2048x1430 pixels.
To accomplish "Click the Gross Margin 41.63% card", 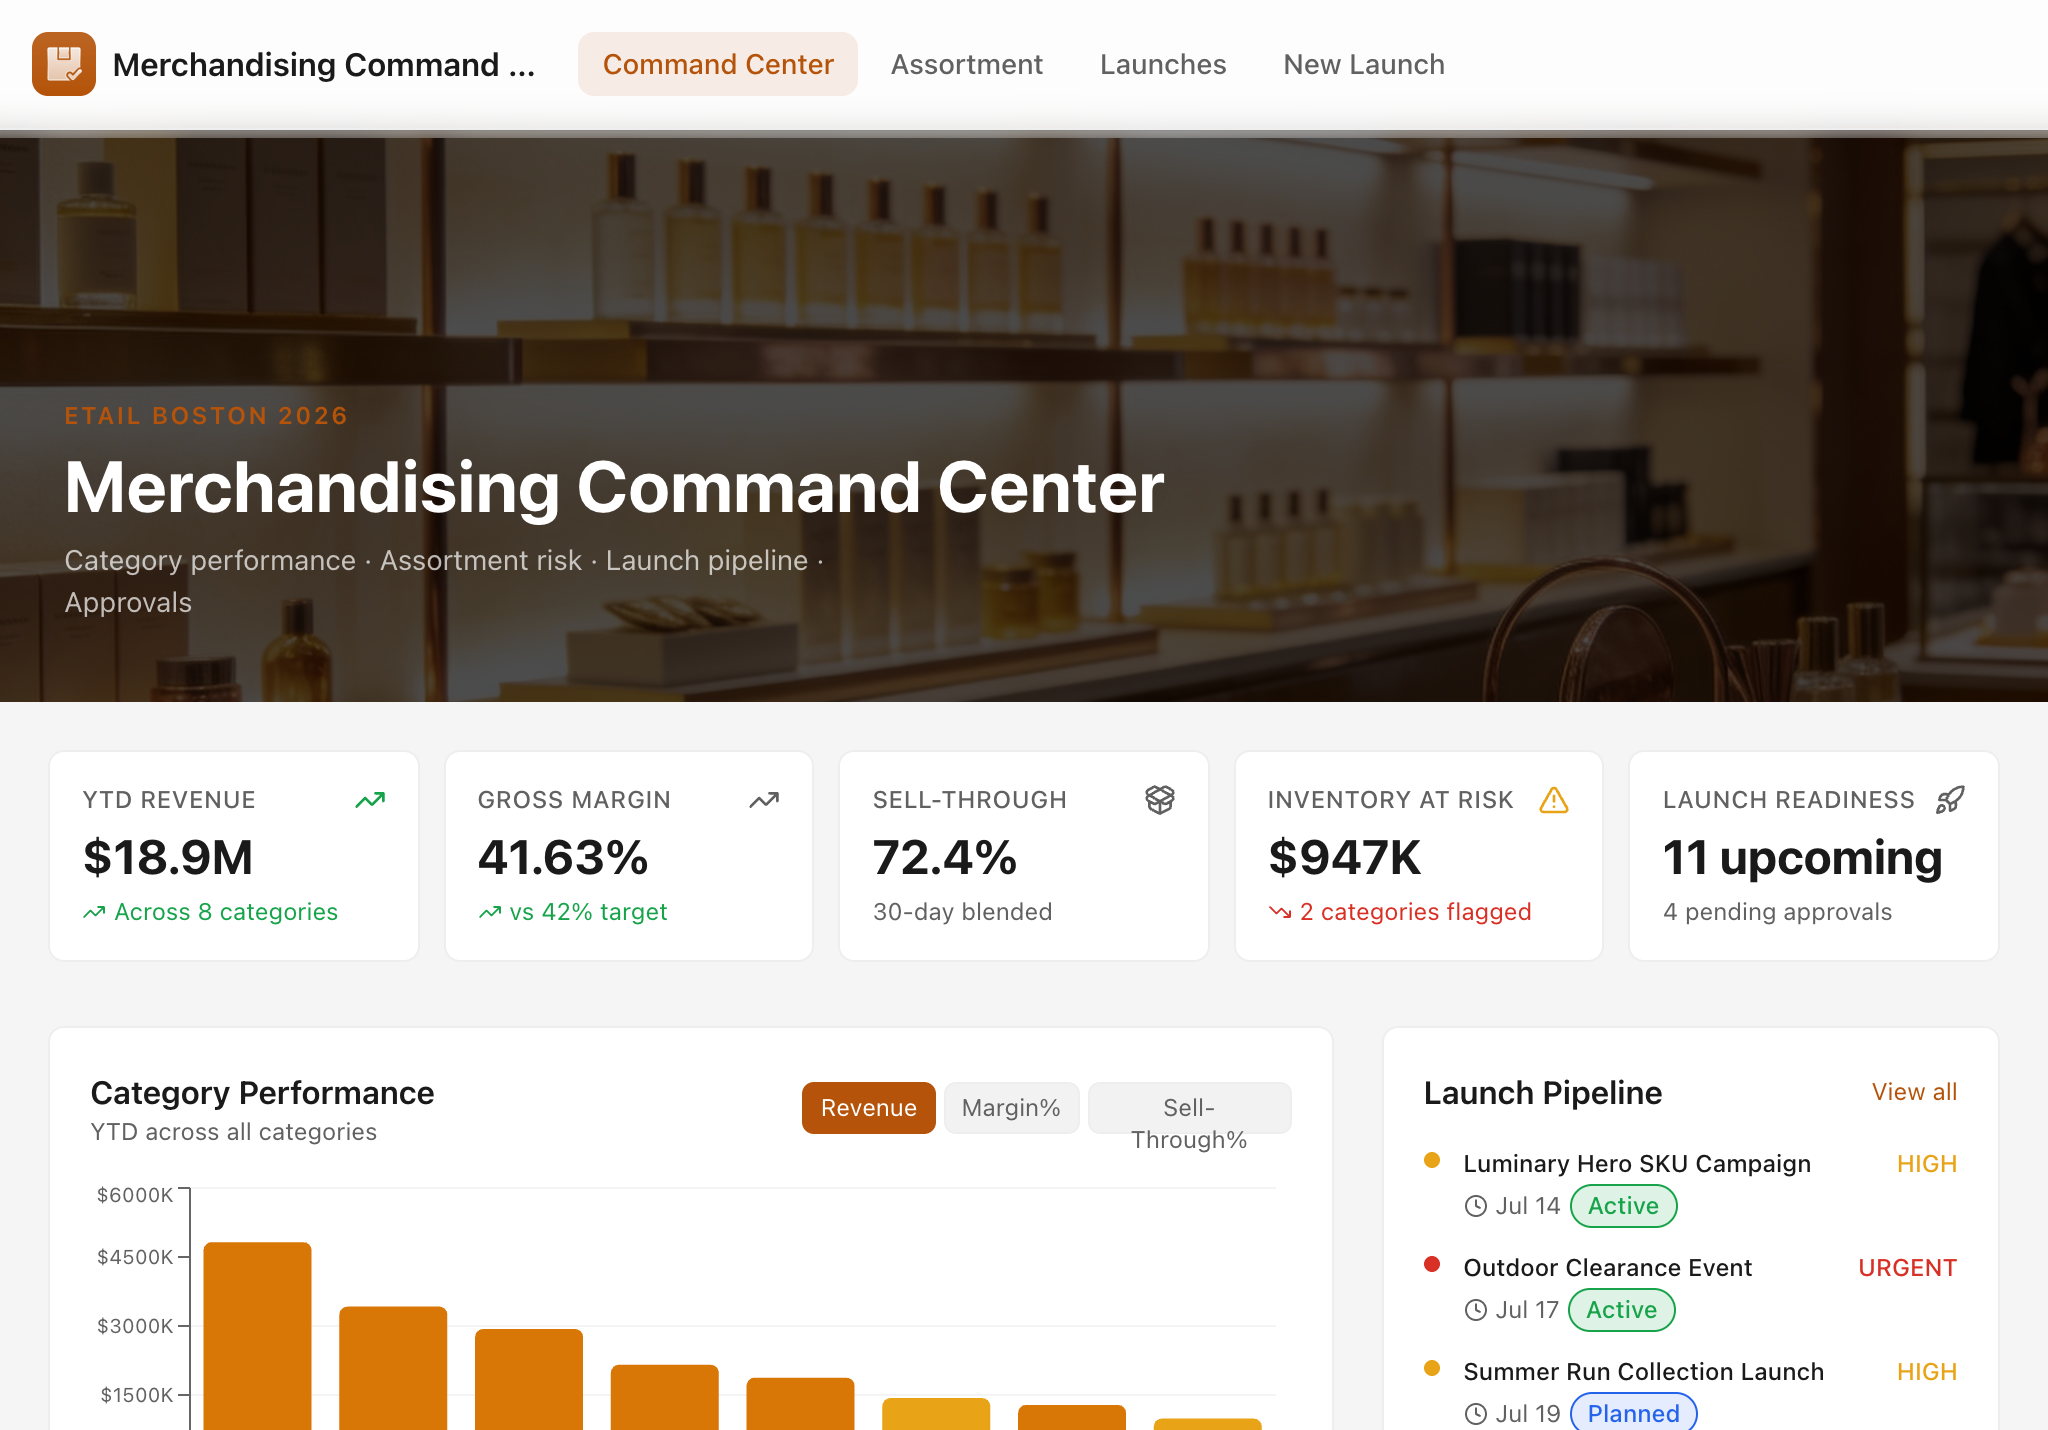I will [x=629, y=856].
